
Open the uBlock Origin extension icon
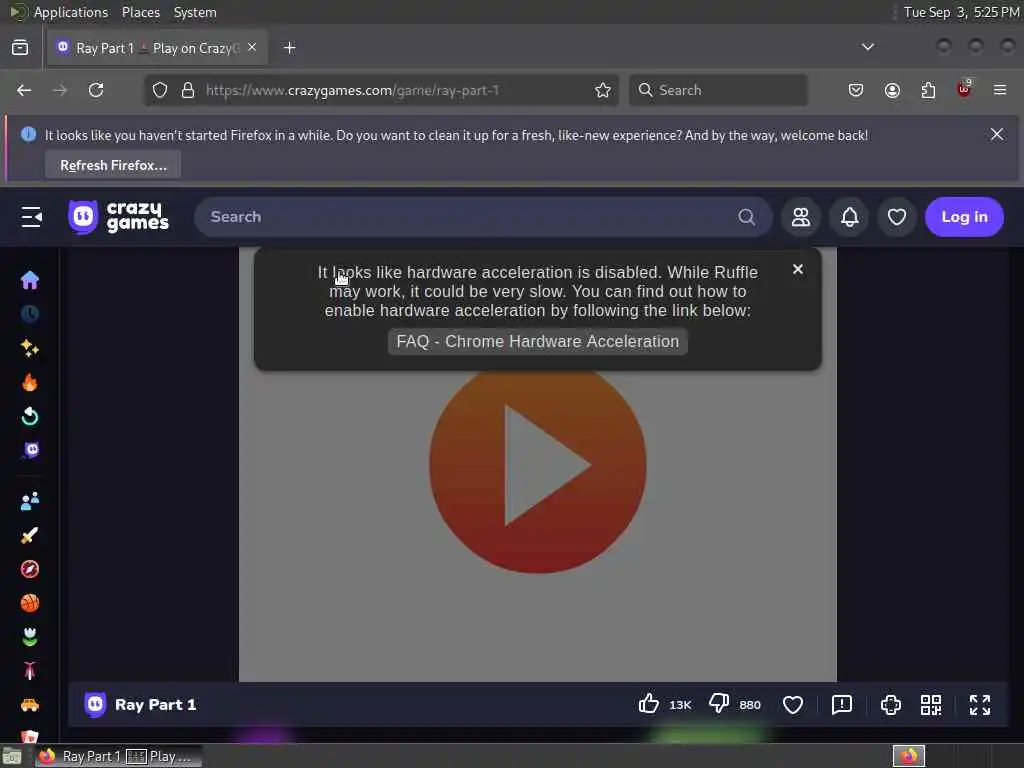click(x=964, y=89)
